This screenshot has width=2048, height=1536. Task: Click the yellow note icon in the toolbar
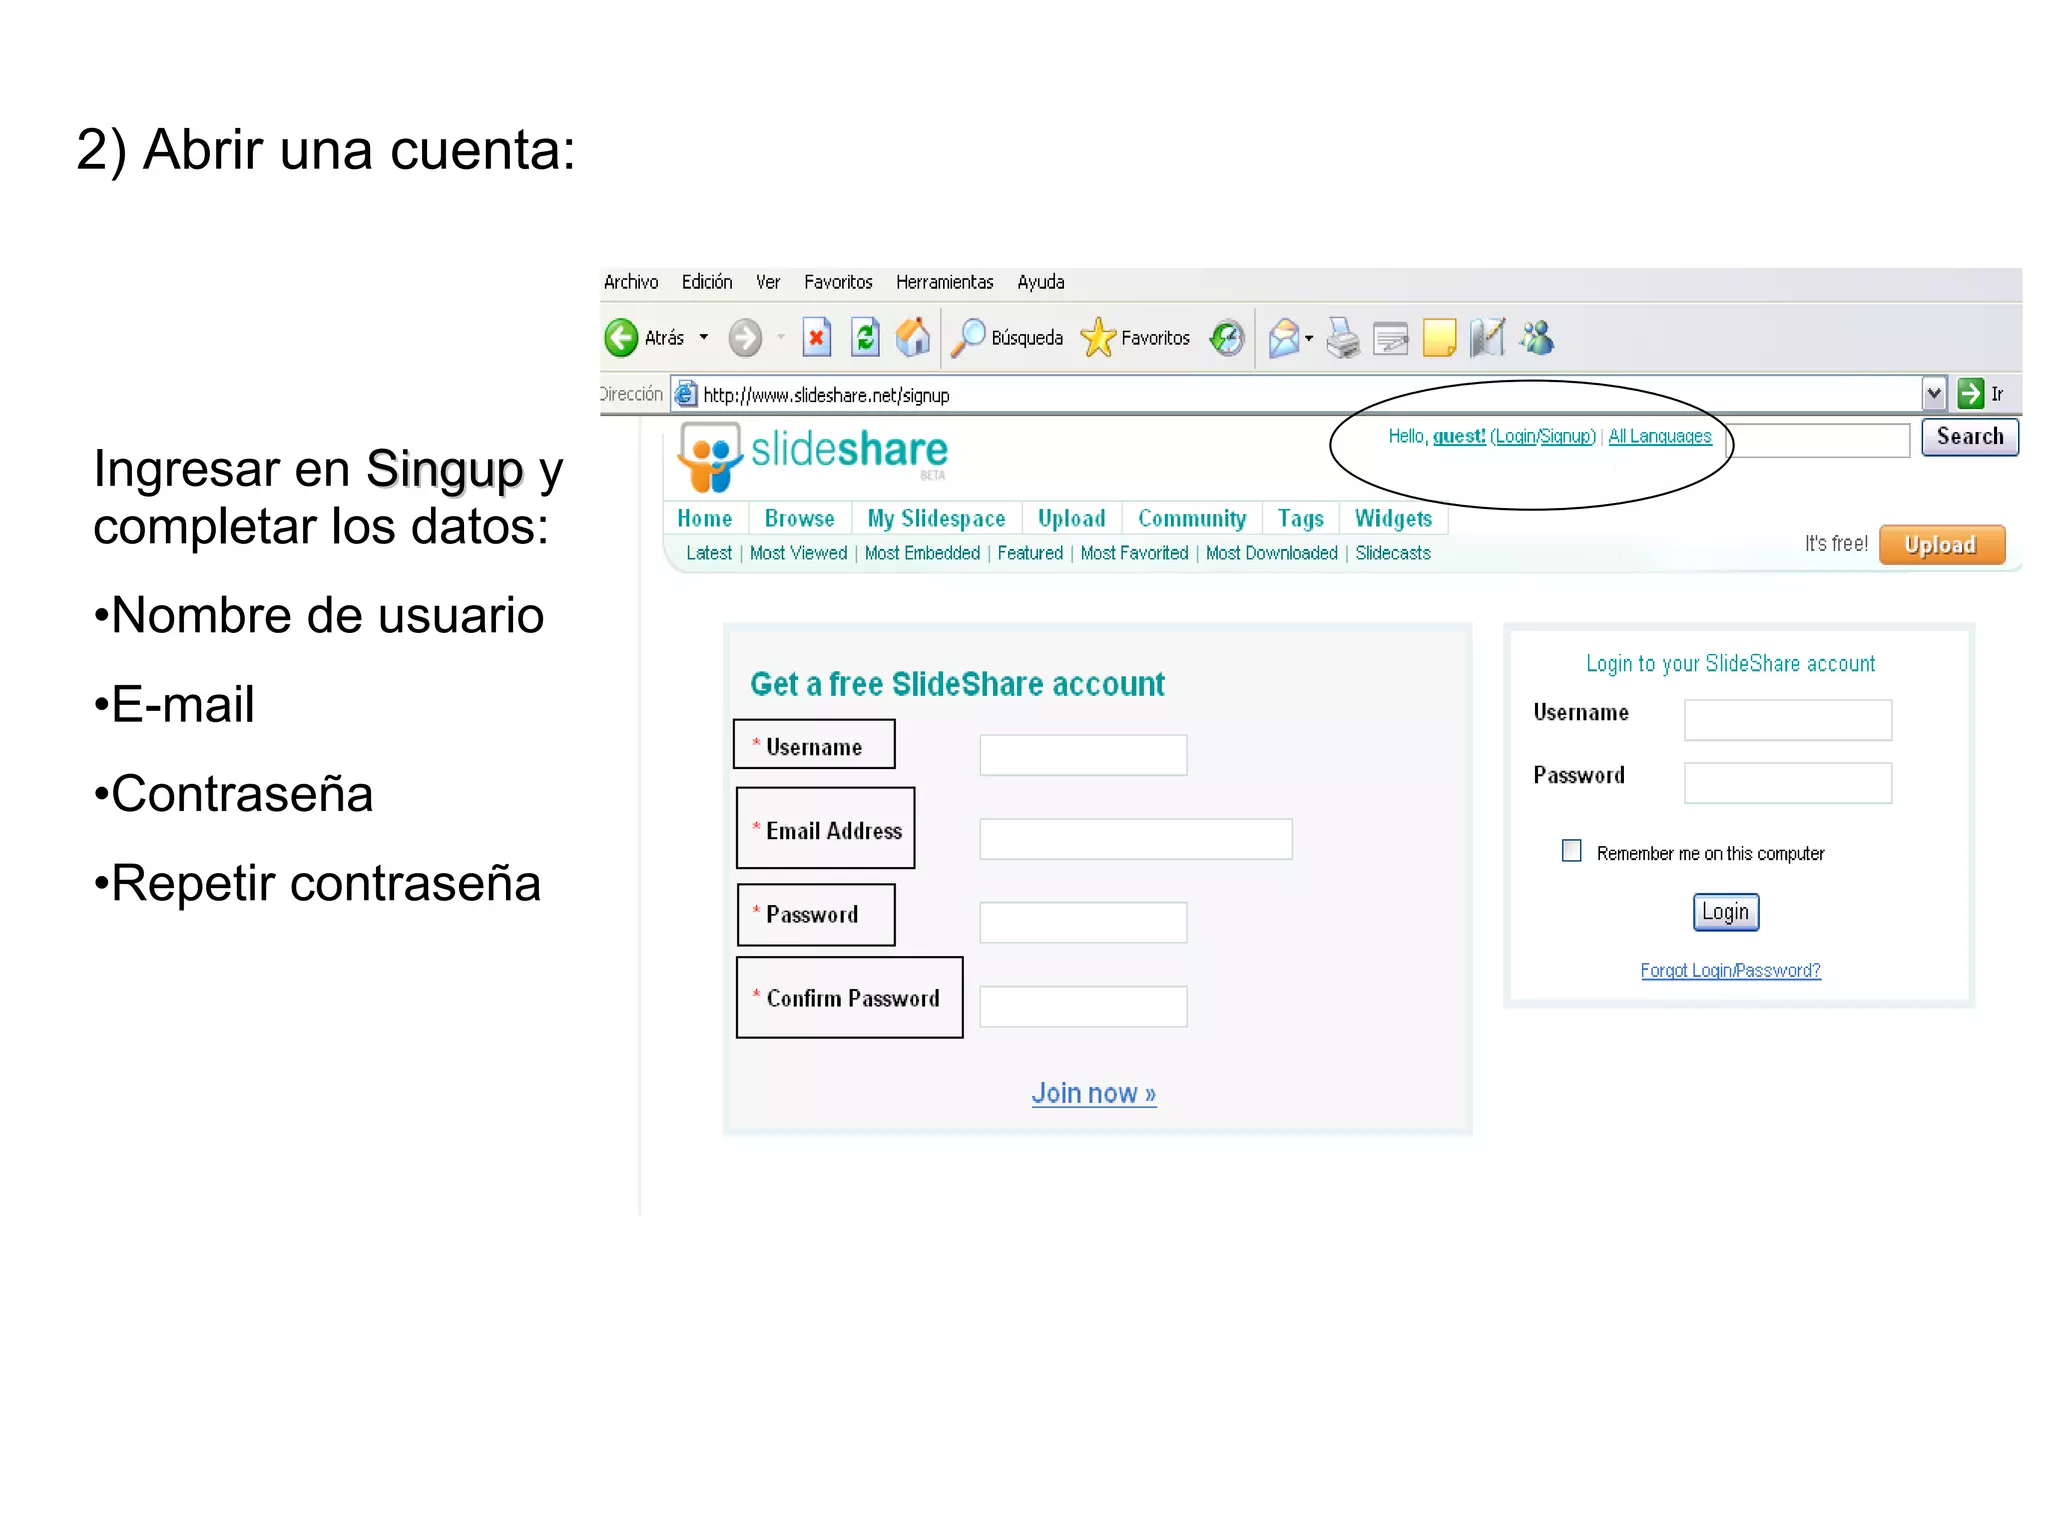click(x=1439, y=338)
